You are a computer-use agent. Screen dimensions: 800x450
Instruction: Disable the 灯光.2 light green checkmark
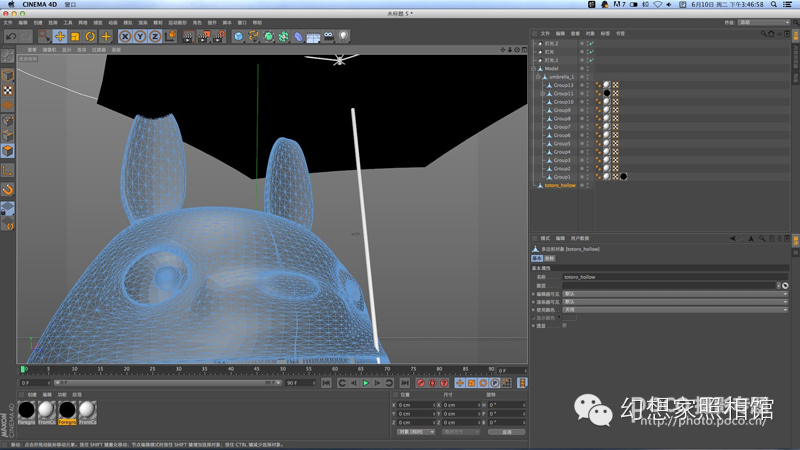(591, 43)
